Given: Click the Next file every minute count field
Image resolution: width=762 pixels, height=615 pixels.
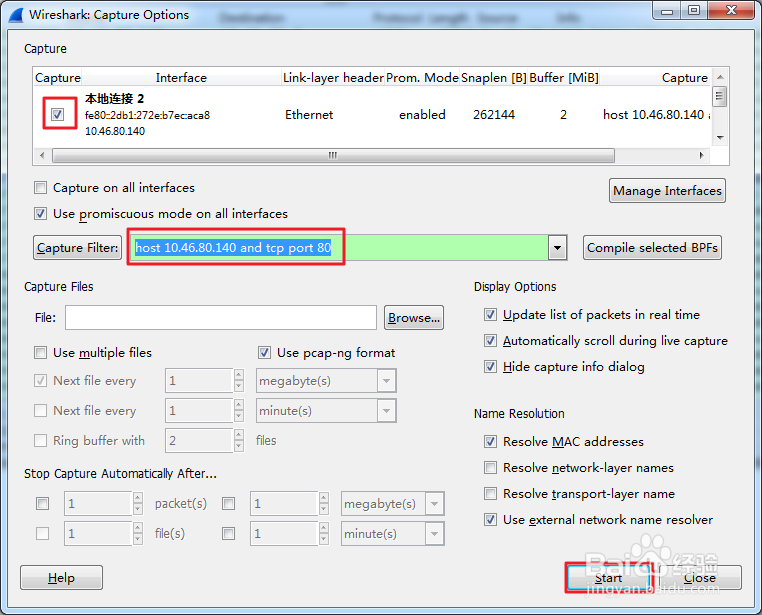Looking at the screenshot, I should click(x=199, y=411).
